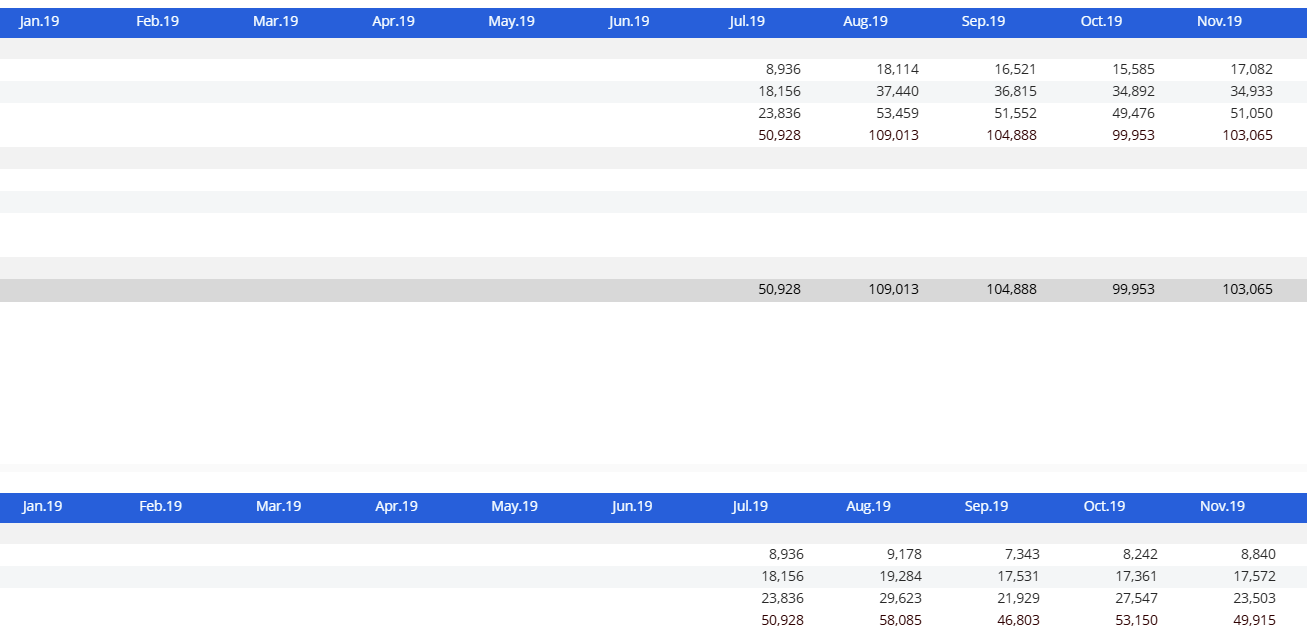1307x631 pixels.
Task: Click the lower table's Jun.19 header
Action: (x=632, y=506)
